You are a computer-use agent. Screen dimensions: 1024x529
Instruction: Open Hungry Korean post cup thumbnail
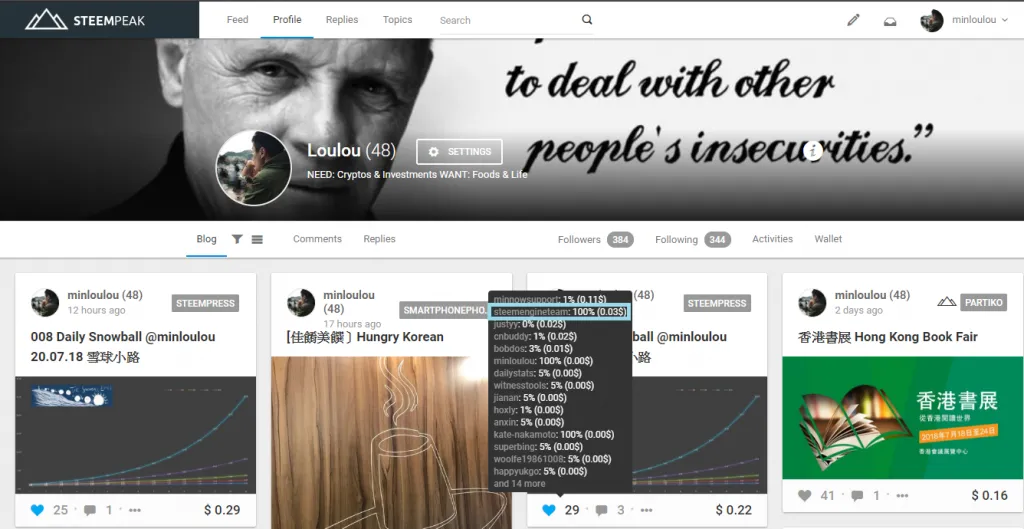click(391, 442)
